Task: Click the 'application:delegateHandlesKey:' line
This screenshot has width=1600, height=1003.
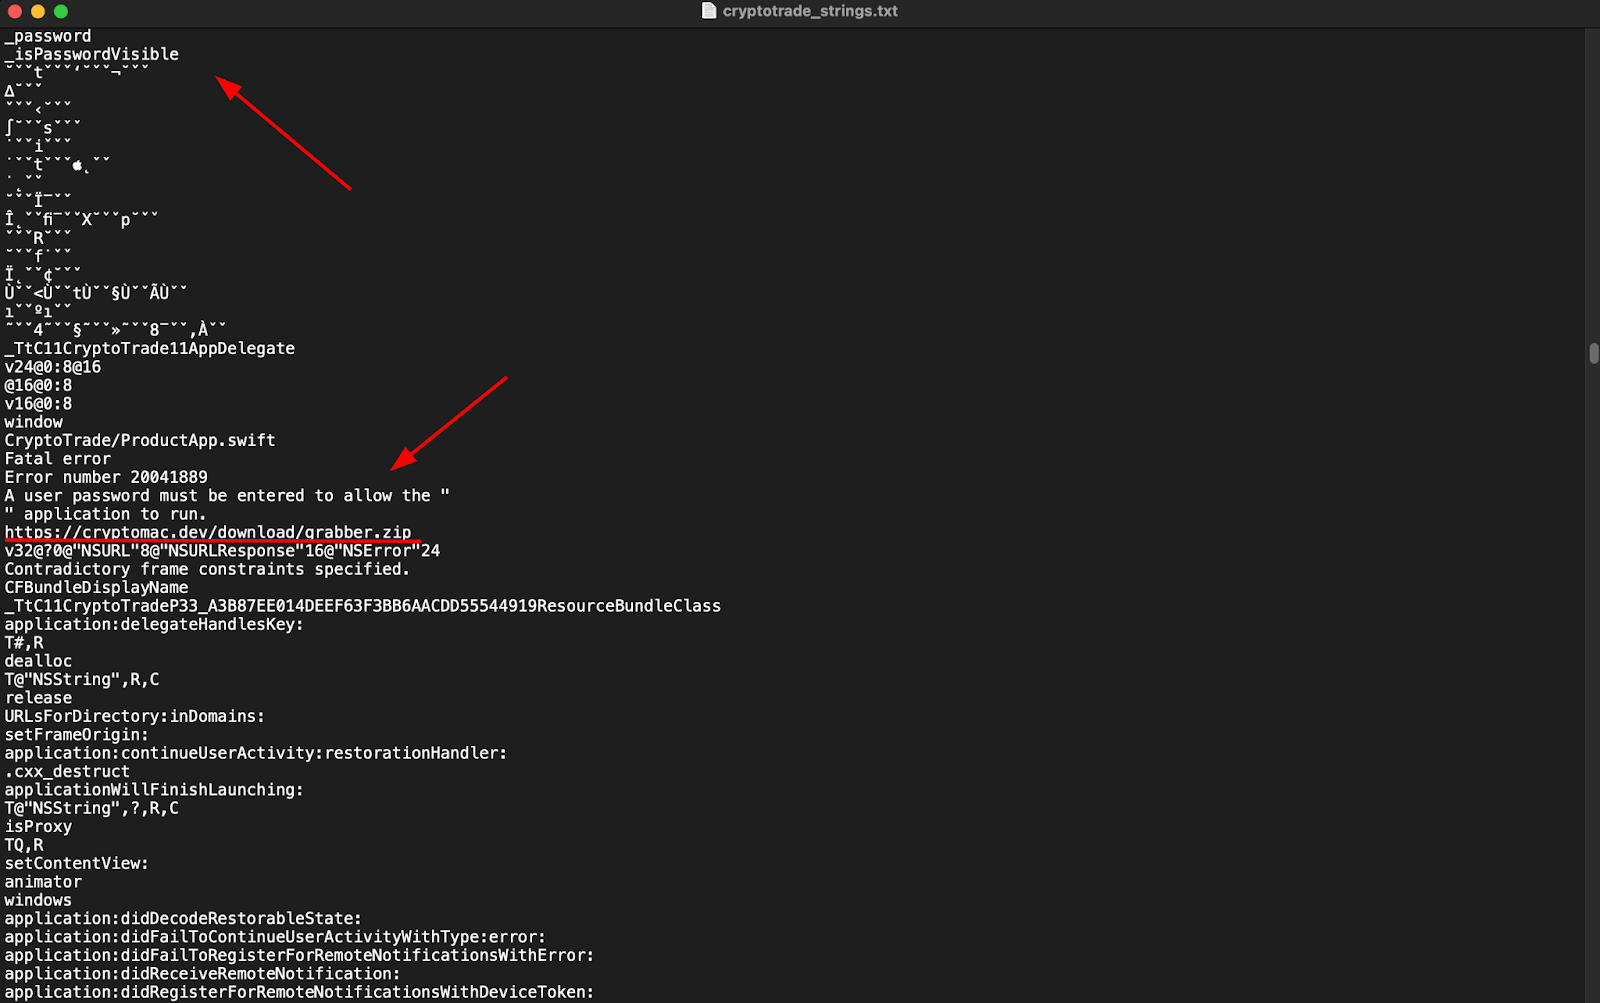Action: (x=154, y=624)
